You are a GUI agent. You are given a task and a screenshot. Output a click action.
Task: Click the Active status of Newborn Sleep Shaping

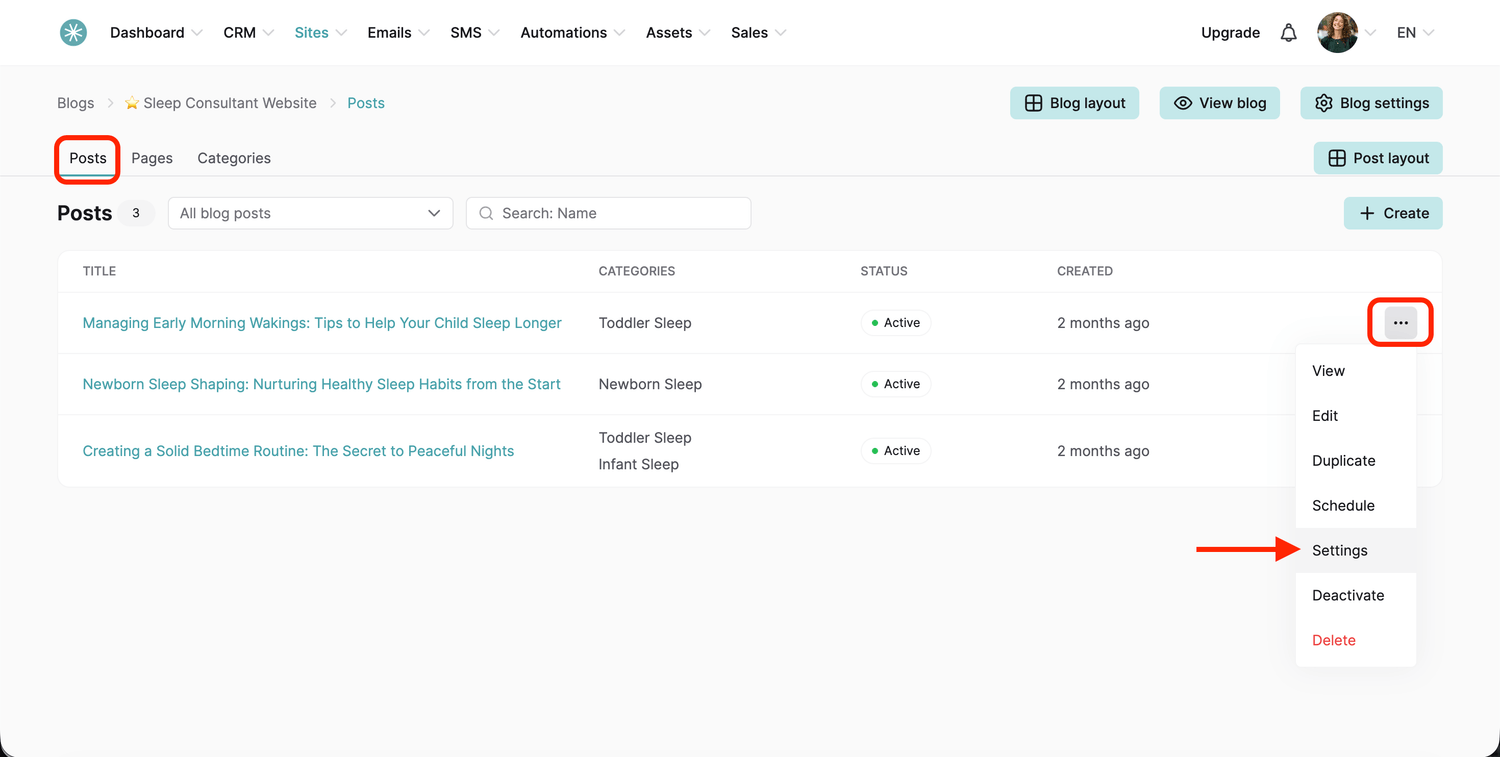896,384
